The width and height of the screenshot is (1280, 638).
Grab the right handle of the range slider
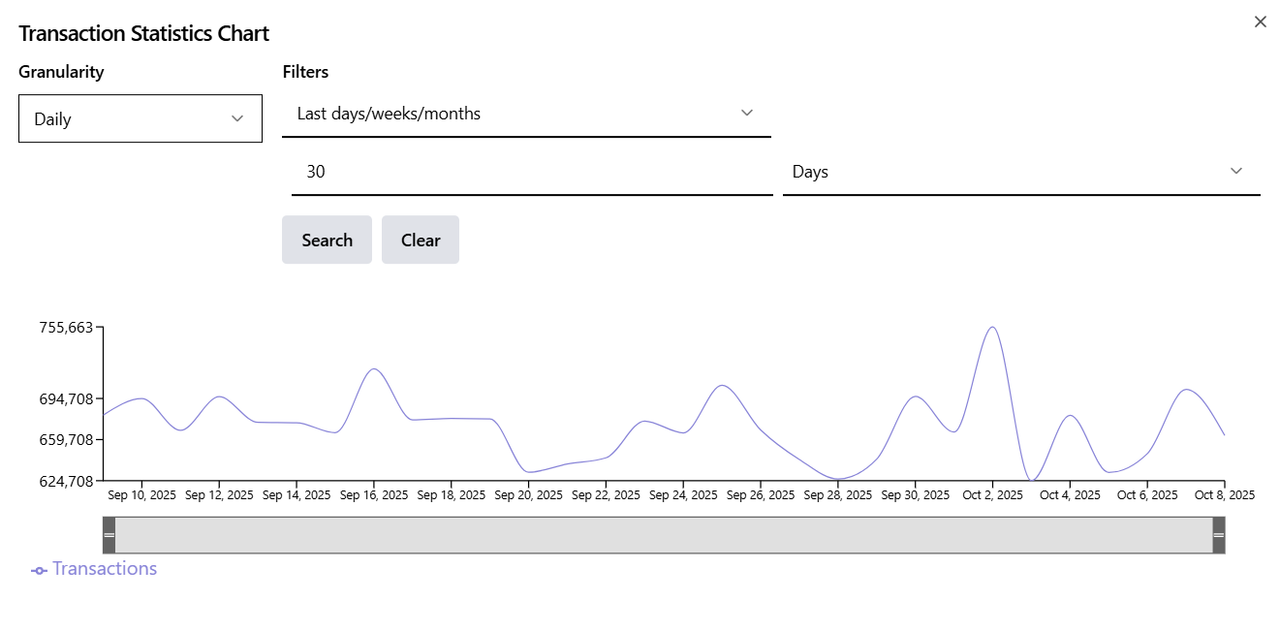(x=1218, y=535)
